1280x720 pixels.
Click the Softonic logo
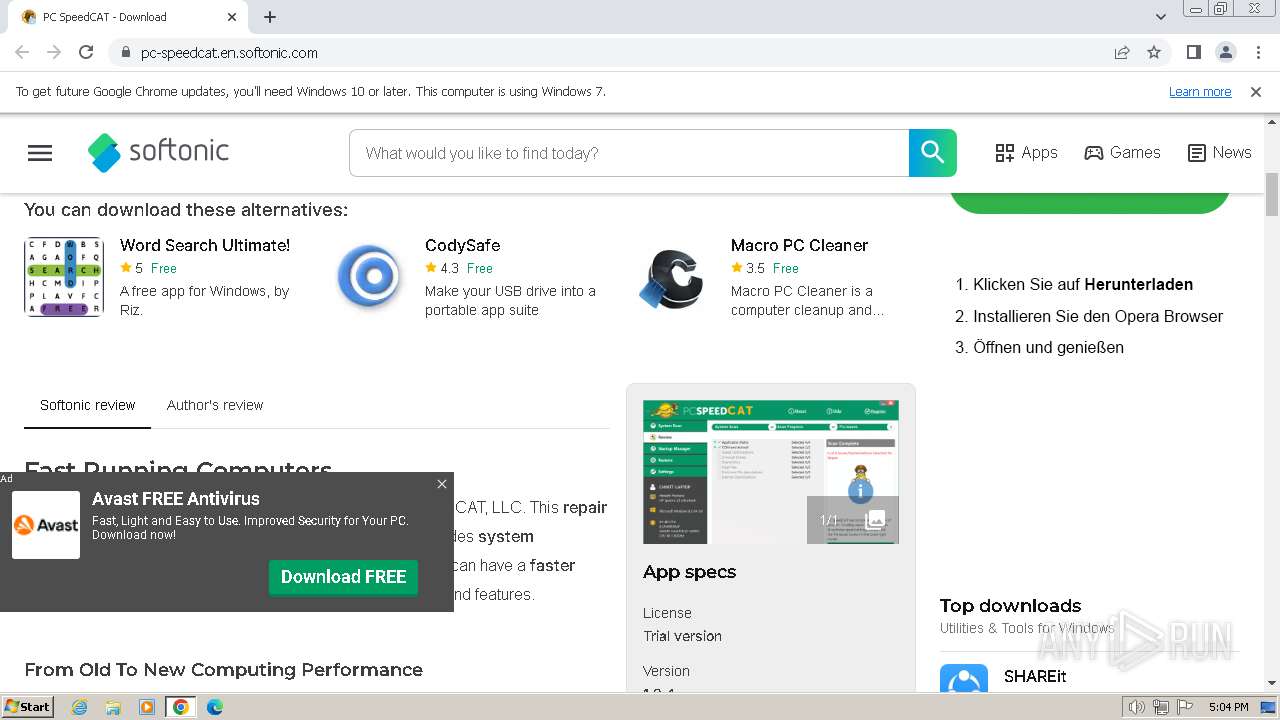pos(158,152)
